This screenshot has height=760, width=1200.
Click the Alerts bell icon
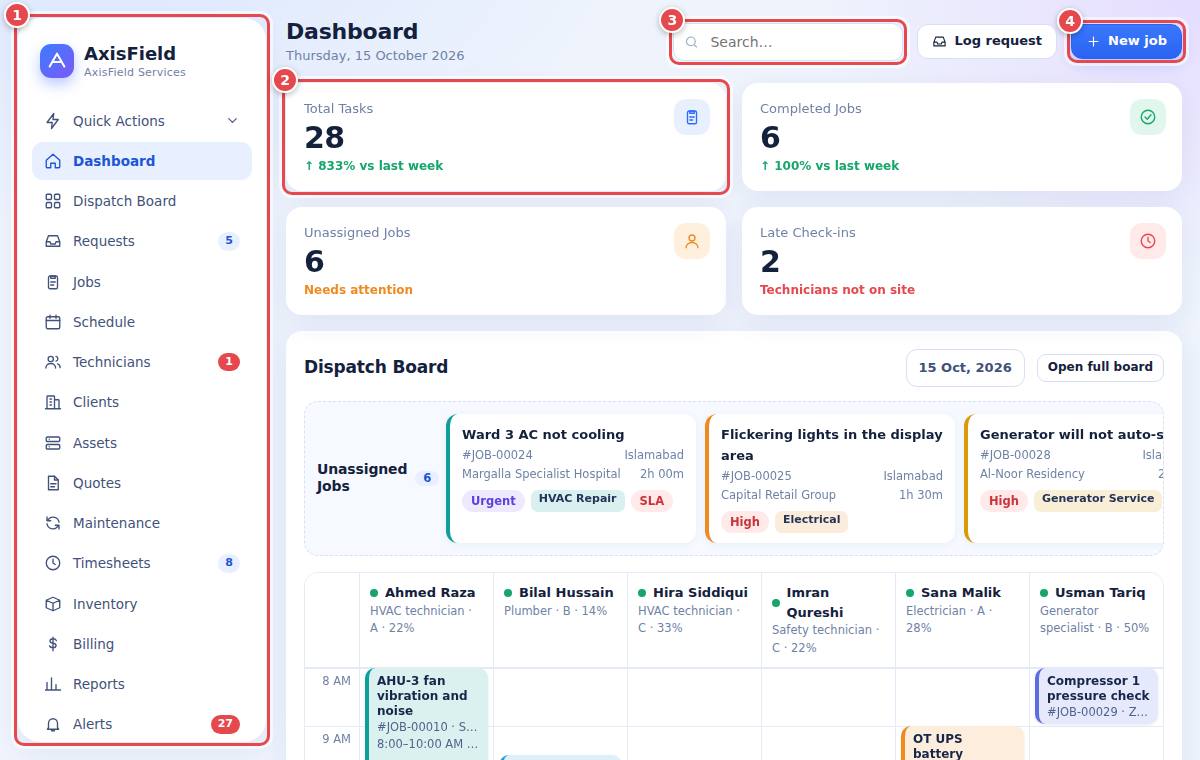point(53,724)
